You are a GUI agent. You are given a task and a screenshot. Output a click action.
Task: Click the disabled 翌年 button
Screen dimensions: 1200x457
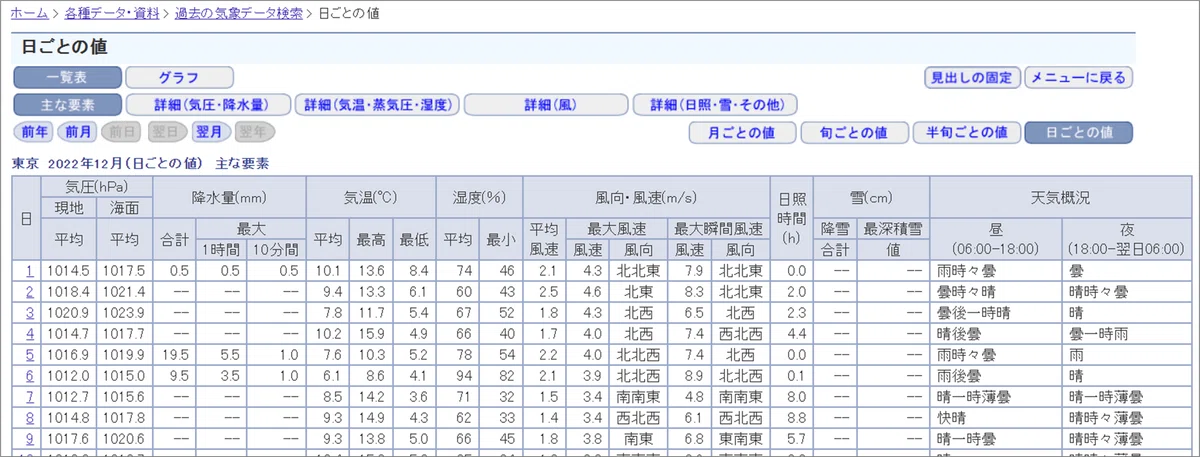[255, 131]
